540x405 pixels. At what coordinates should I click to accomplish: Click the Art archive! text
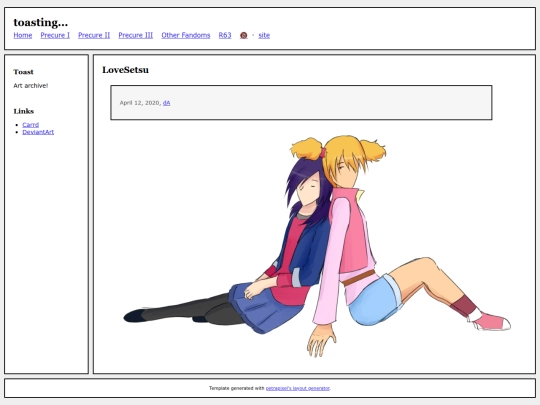(31, 86)
